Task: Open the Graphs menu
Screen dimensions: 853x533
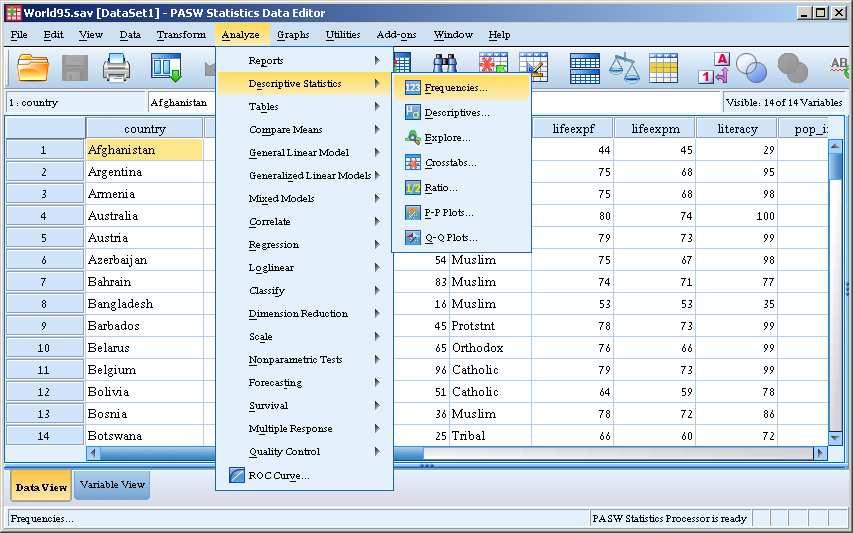Action: (x=293, y=35)
